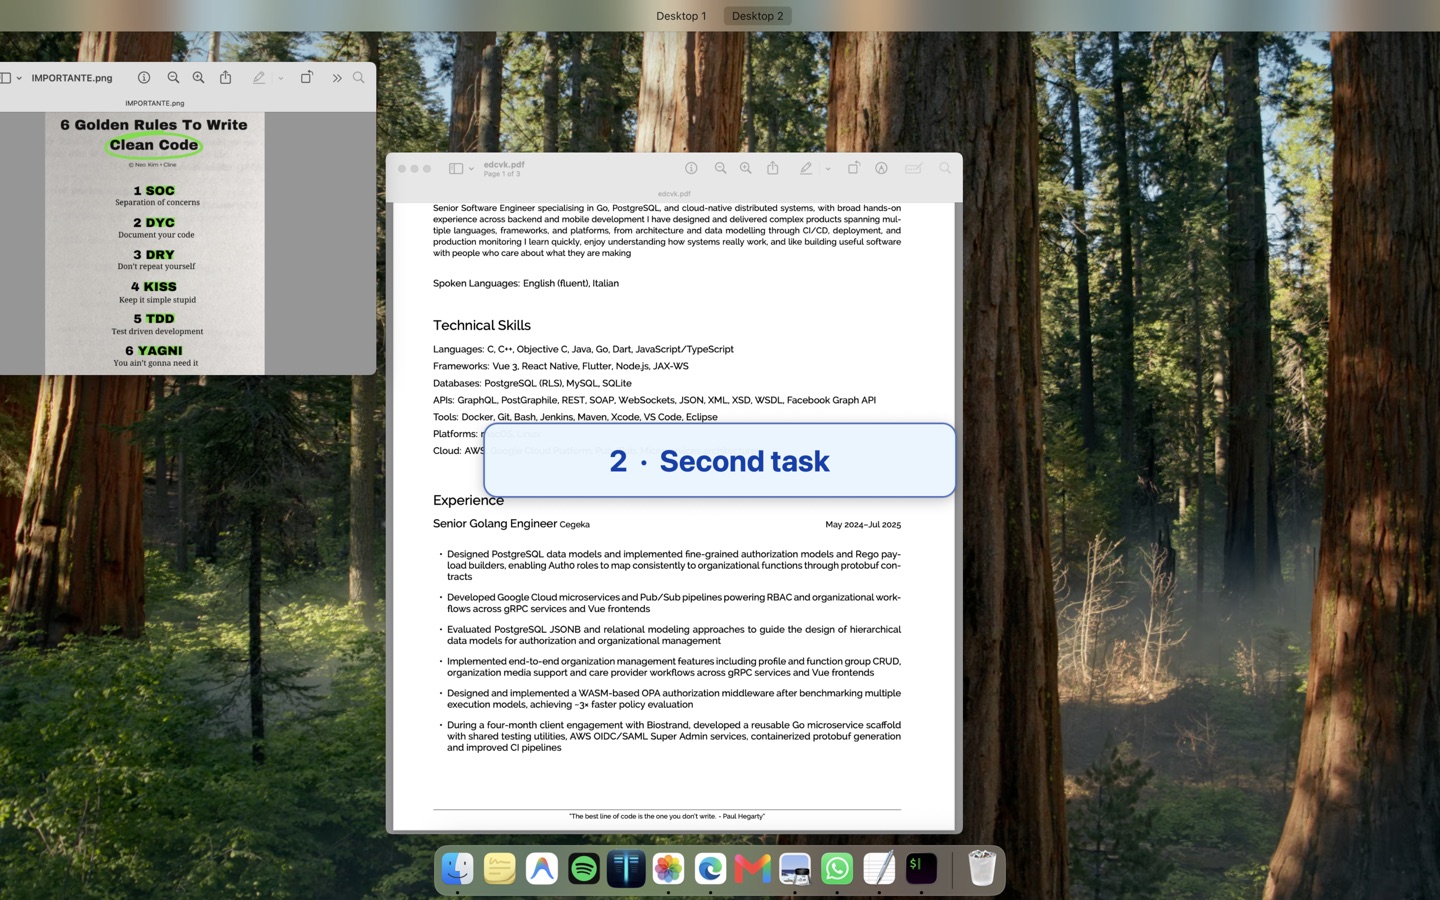The image size is (1440, 900).
Task: Rotate the edcvk.pdf page
Action: [854, 169]
